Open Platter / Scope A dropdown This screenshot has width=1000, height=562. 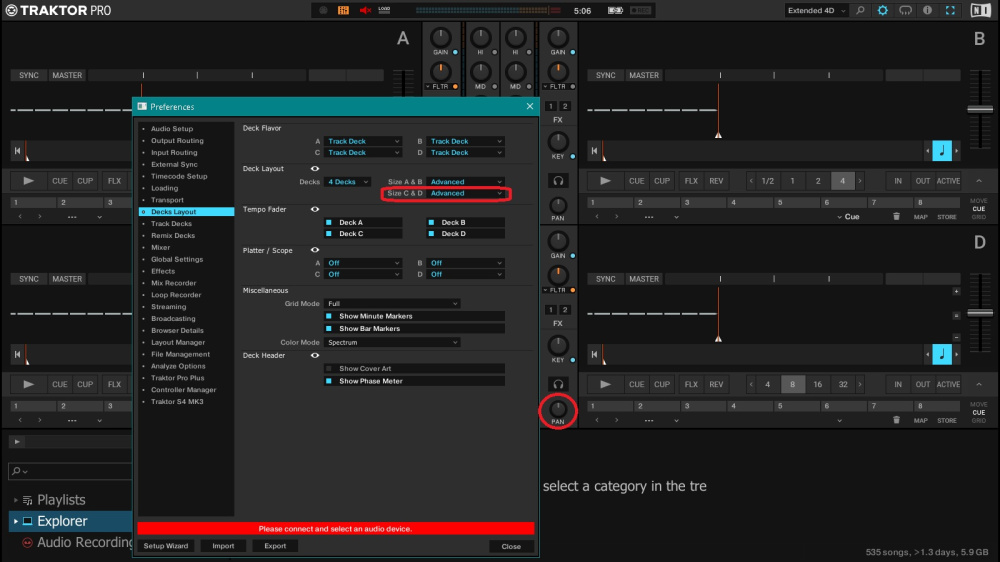[x=363, y=263]
